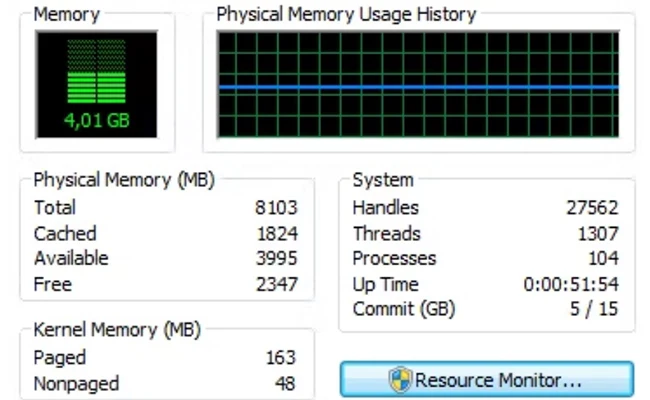
Task: Click the Cached memory label
Action: coord(65,233)
